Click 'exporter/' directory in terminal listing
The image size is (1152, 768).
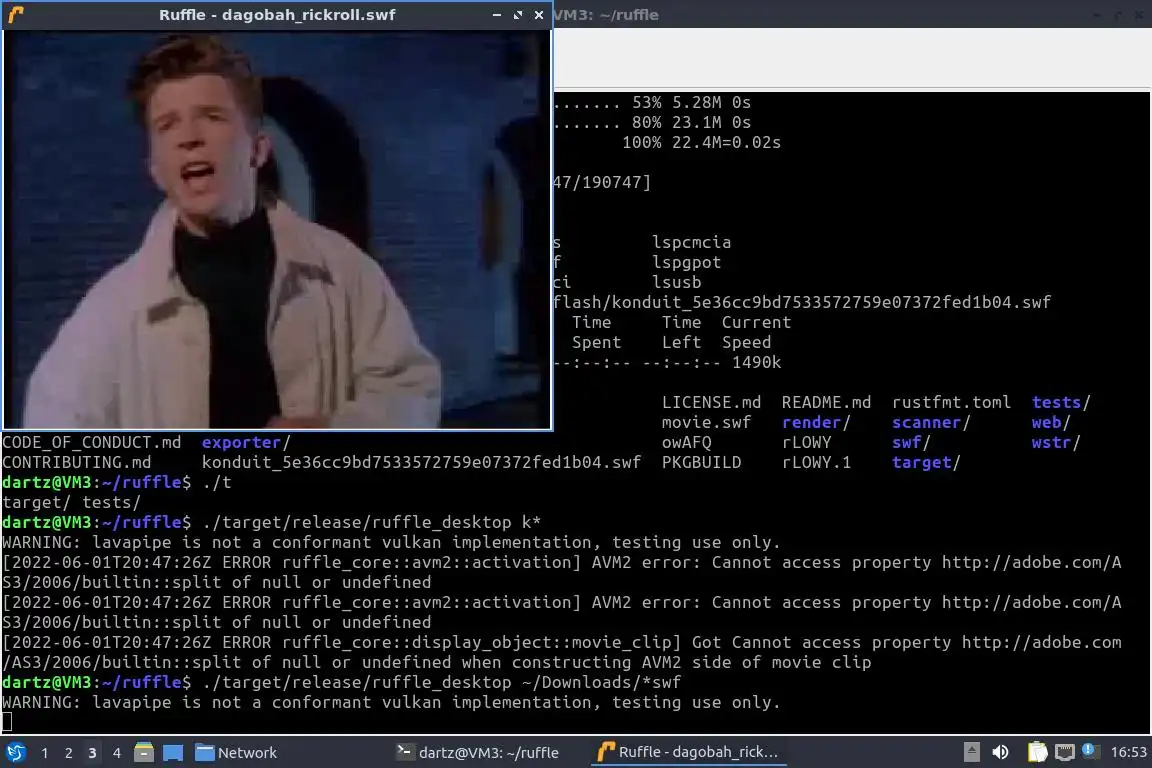point(246,442)
